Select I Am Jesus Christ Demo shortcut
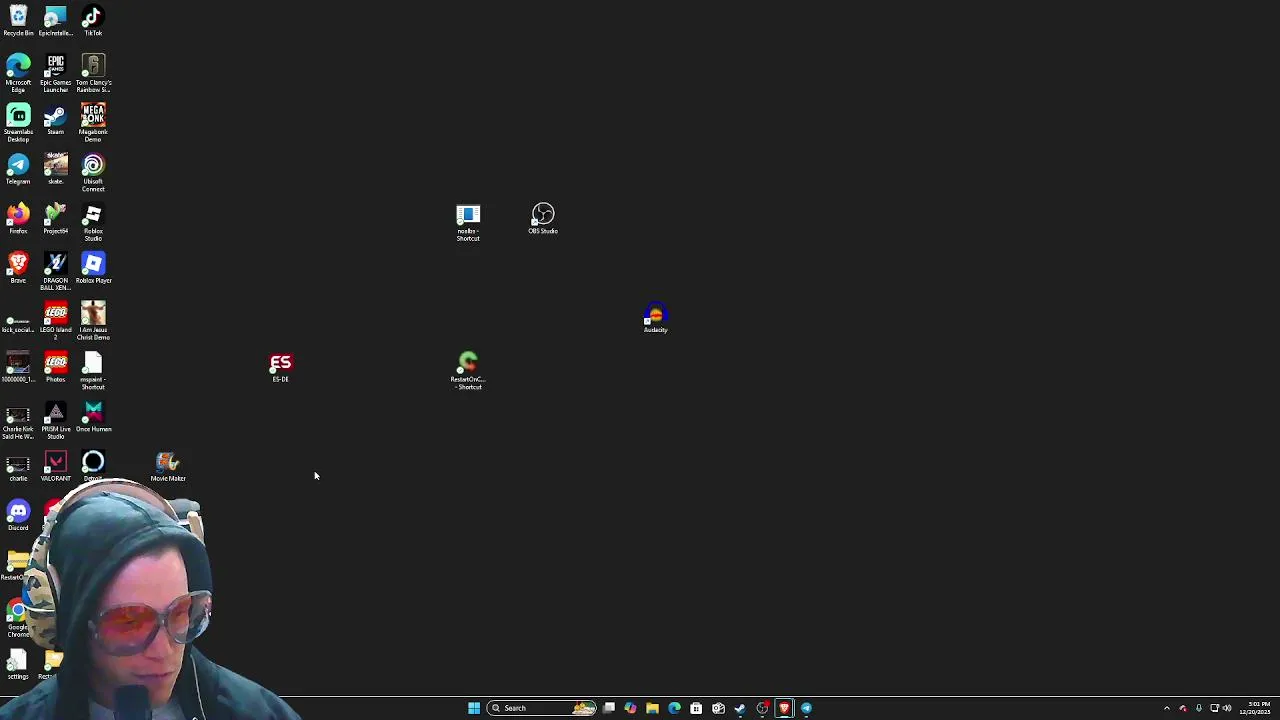 coord(93,321)
